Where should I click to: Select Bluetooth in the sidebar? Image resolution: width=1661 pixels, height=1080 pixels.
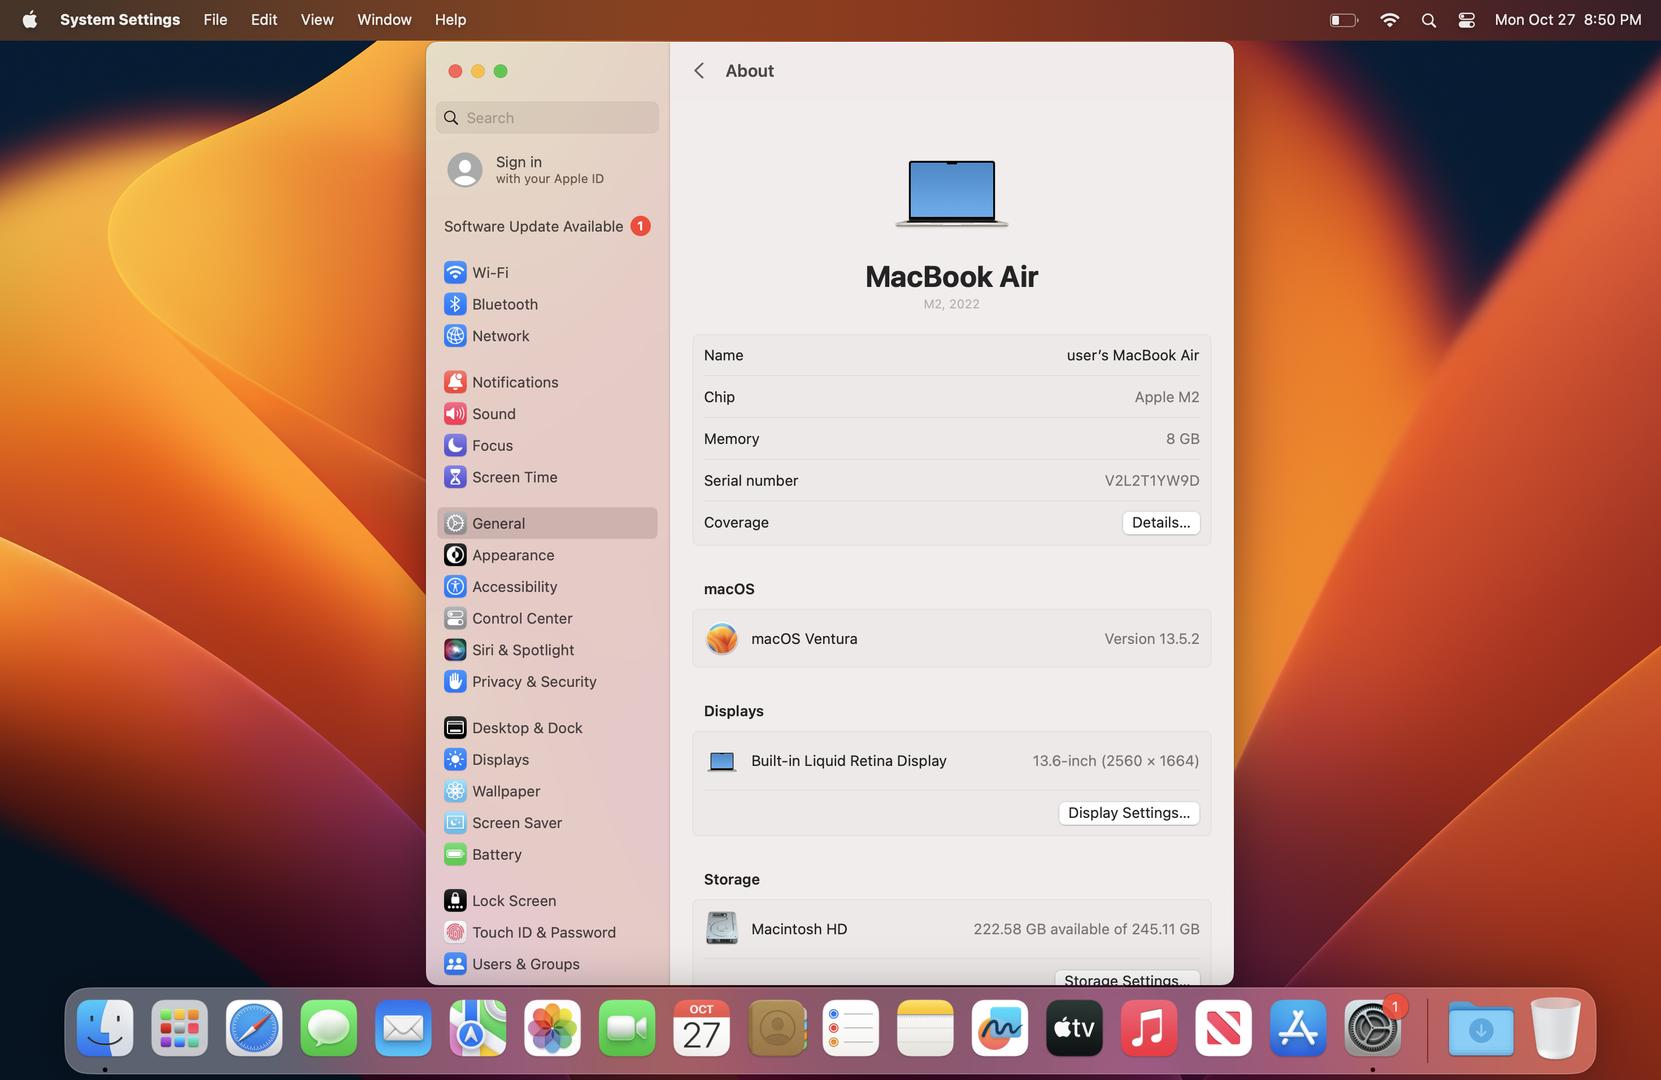pyautogui.click(x=504, y=304)
